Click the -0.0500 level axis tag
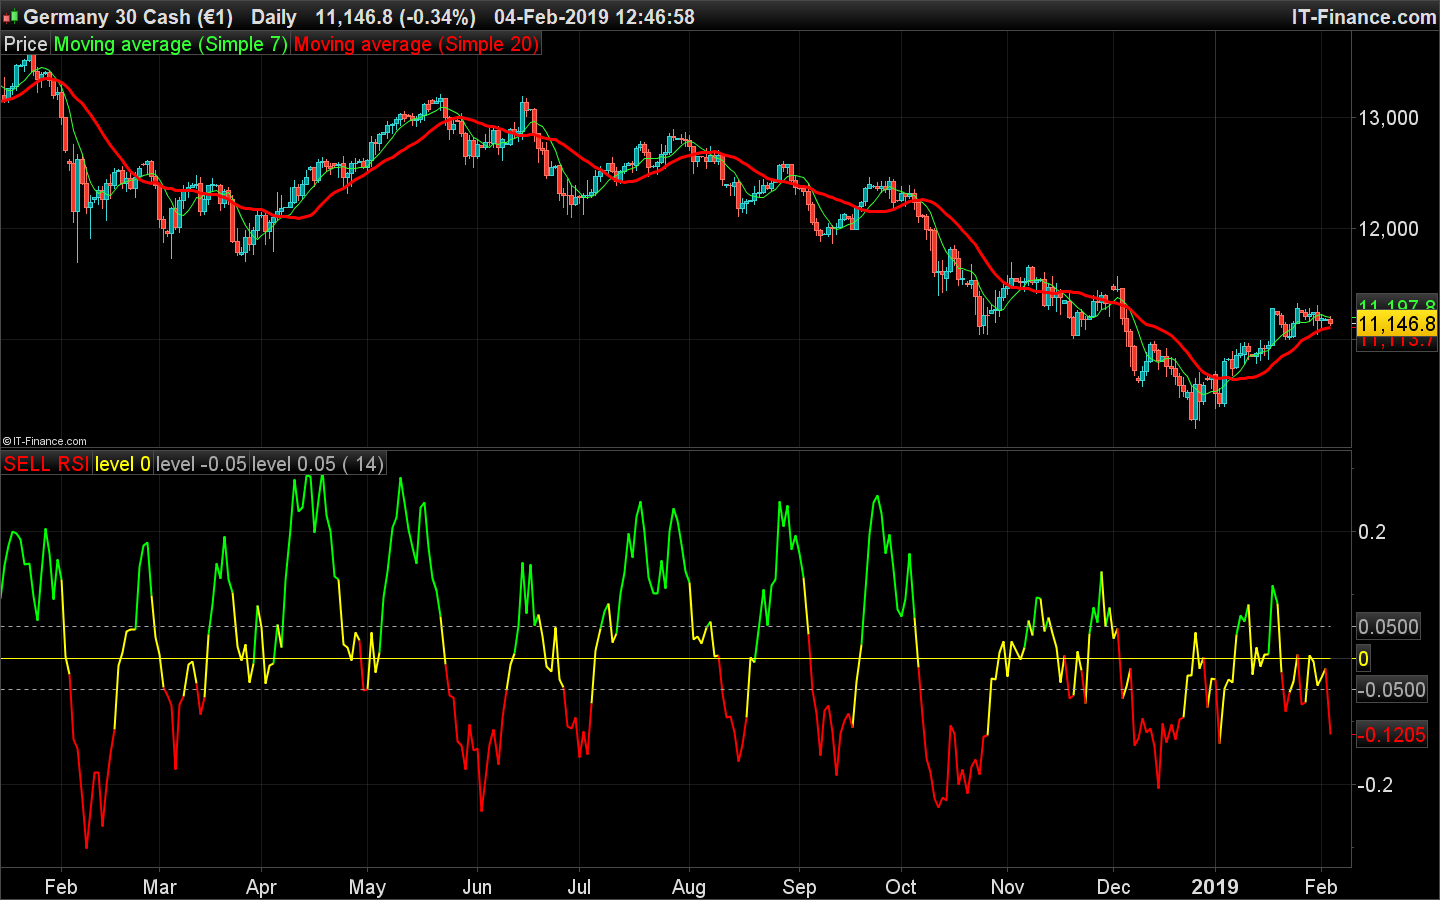Image resolution: width=1440 pixels, height=900 pixels. tap(1391, 690)
